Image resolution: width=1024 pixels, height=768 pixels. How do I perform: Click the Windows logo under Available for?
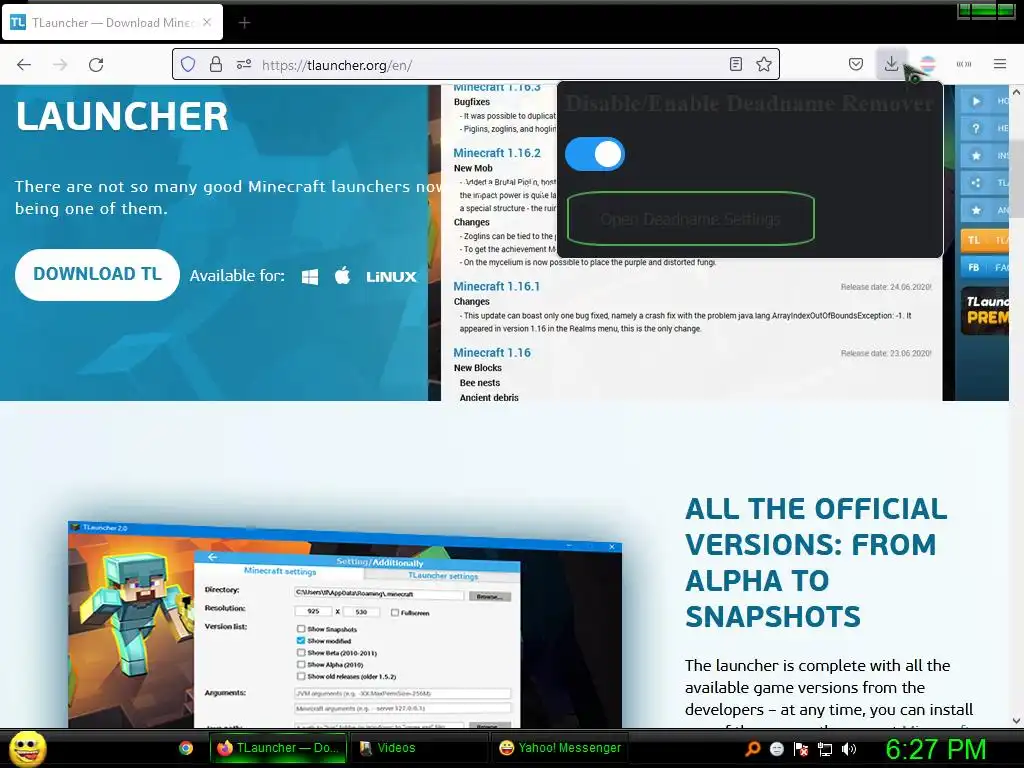(310, 276)
